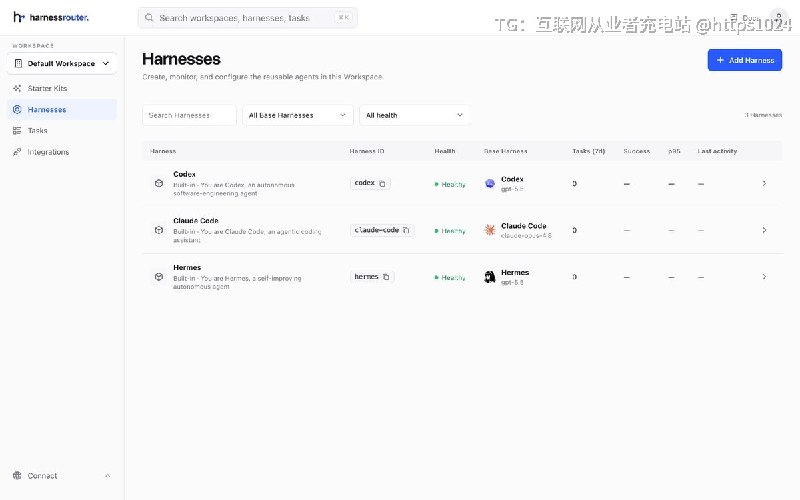Click the Codex base harness logo
The height and width of the screenshot is (500, 800).
[490, 184]
